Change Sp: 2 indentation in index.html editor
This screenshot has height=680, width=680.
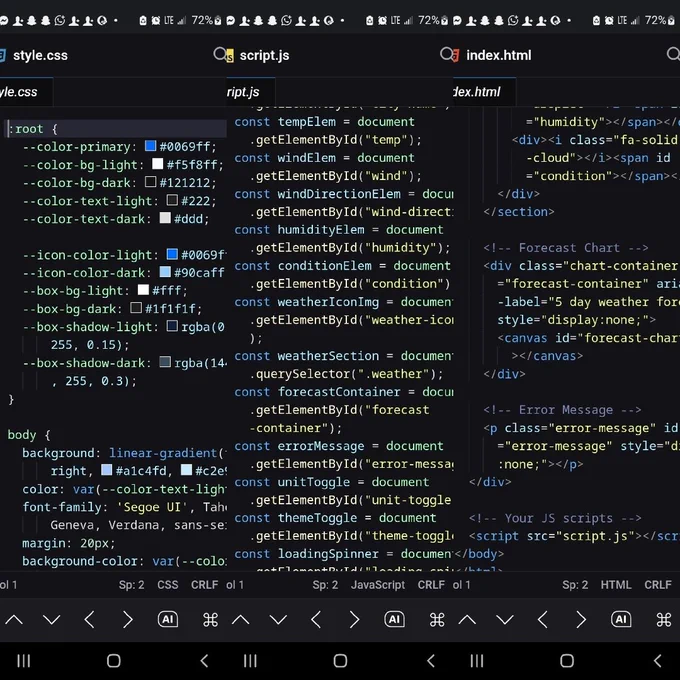[x=575, y=585]
